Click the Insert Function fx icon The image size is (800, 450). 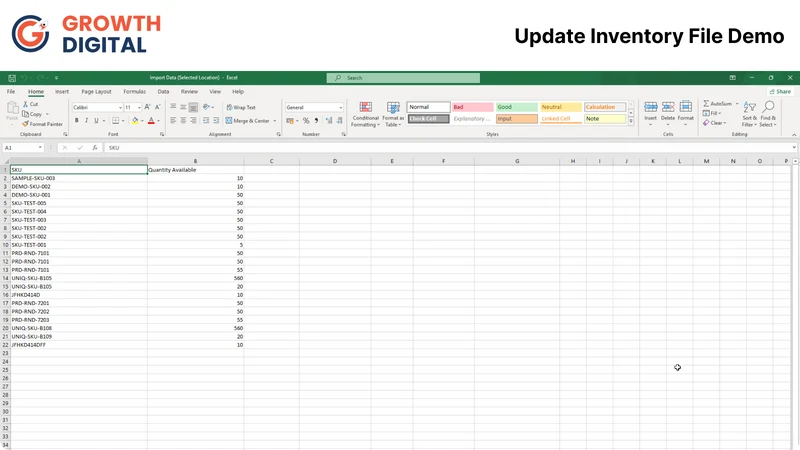click(x=95, y=147)
